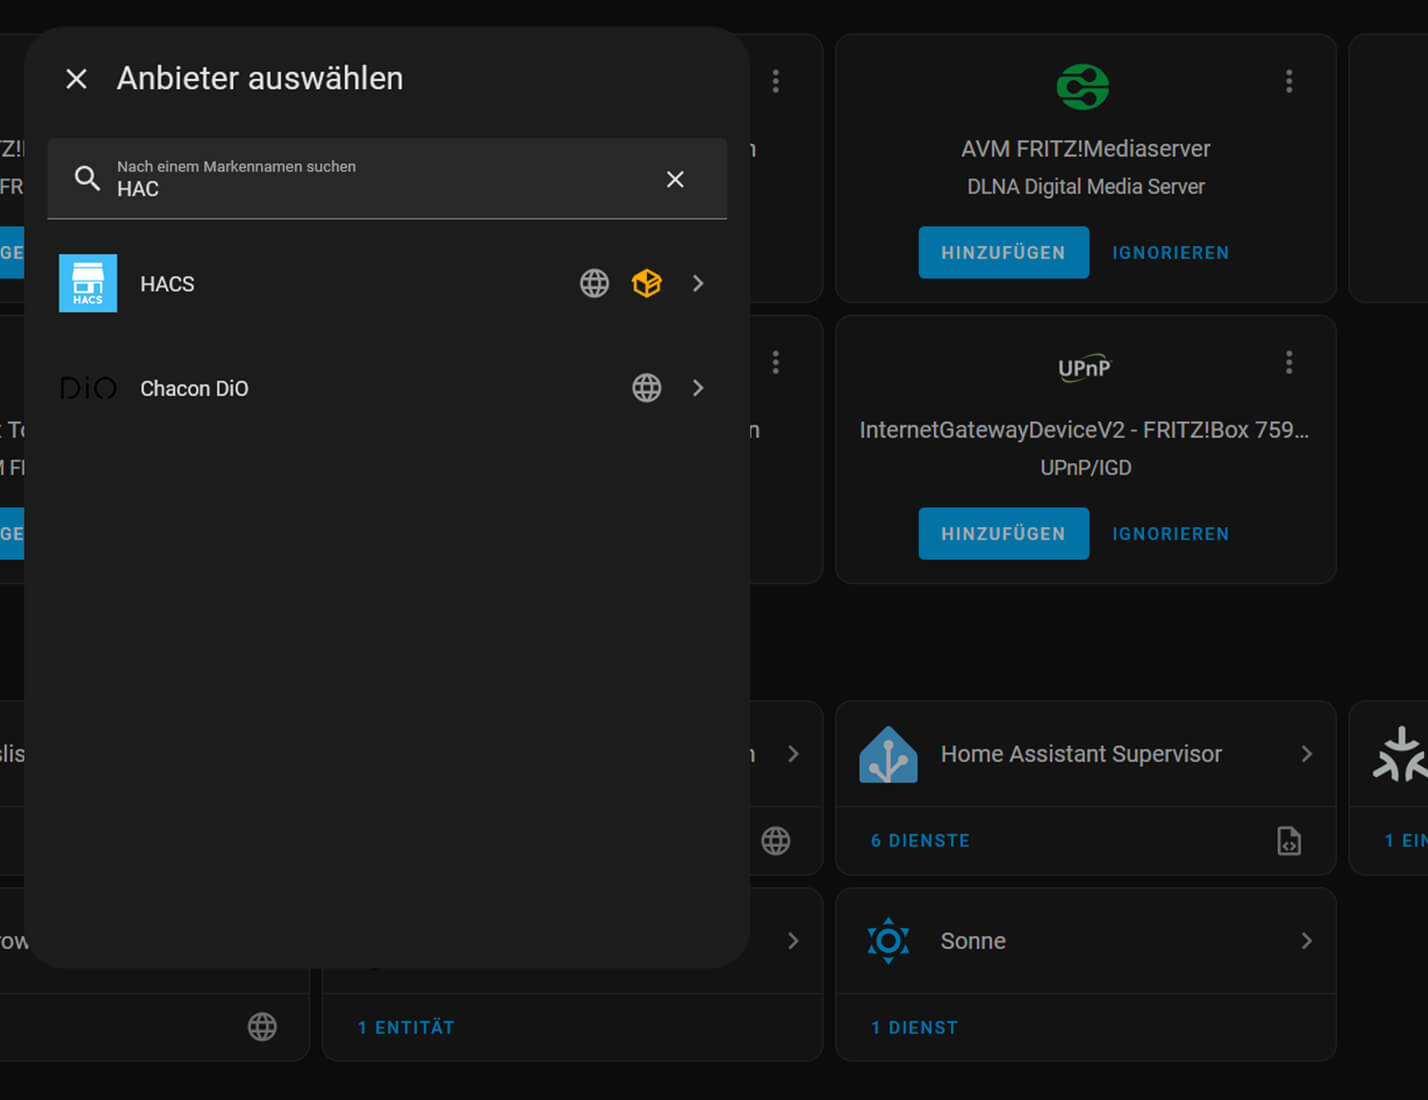Click the globe icon in Chacon DiO row
Screen dimensions: 1428x1100
point(646,388)
